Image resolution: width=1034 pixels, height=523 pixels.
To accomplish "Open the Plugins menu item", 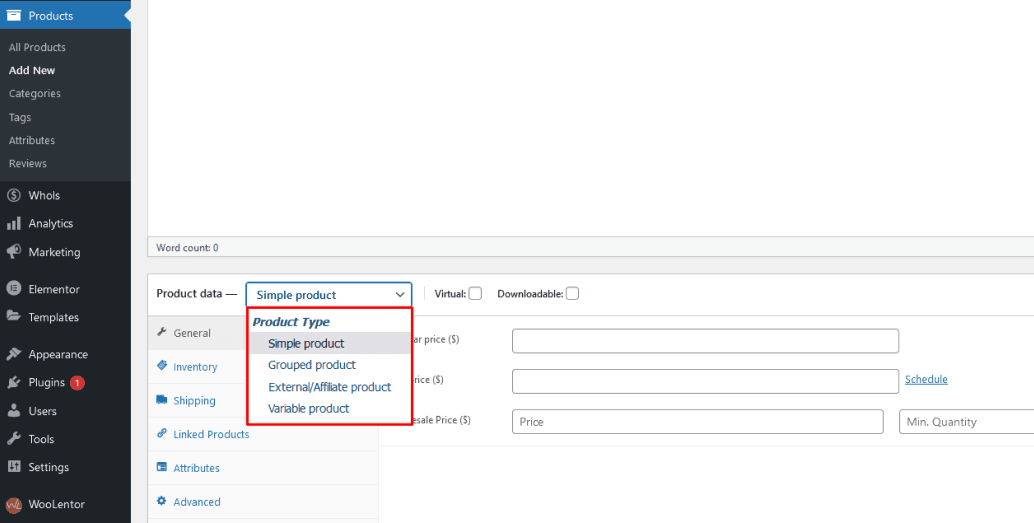I will tap(65, 383).
